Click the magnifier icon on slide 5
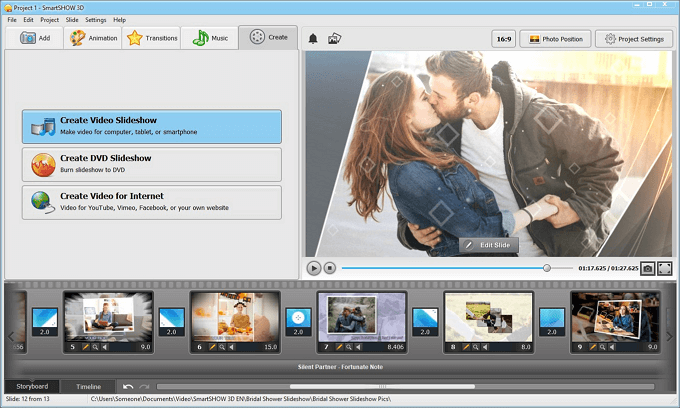 [x=95, y=347]
